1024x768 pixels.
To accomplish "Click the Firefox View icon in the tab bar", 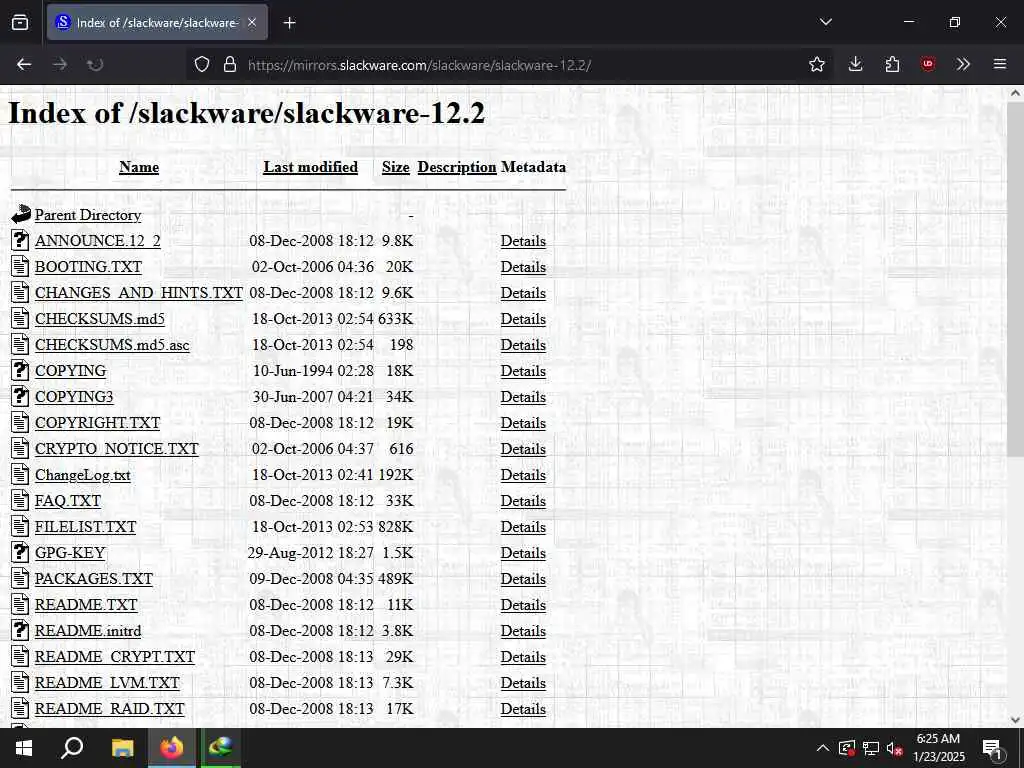I will point(20,23).
